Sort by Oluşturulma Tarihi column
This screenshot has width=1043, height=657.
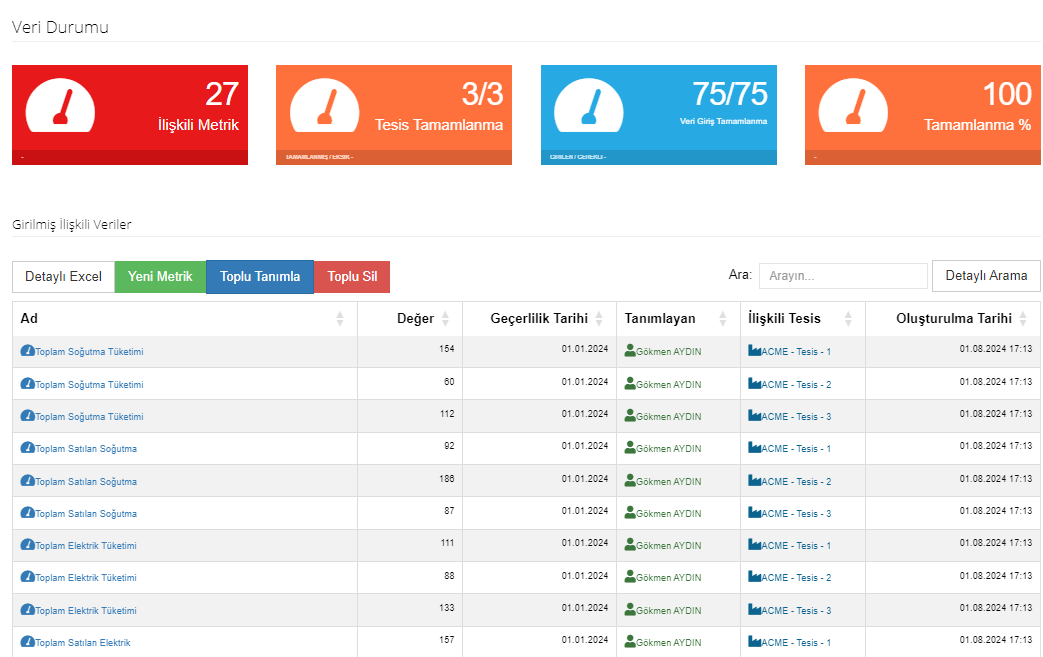point(1022,319)
